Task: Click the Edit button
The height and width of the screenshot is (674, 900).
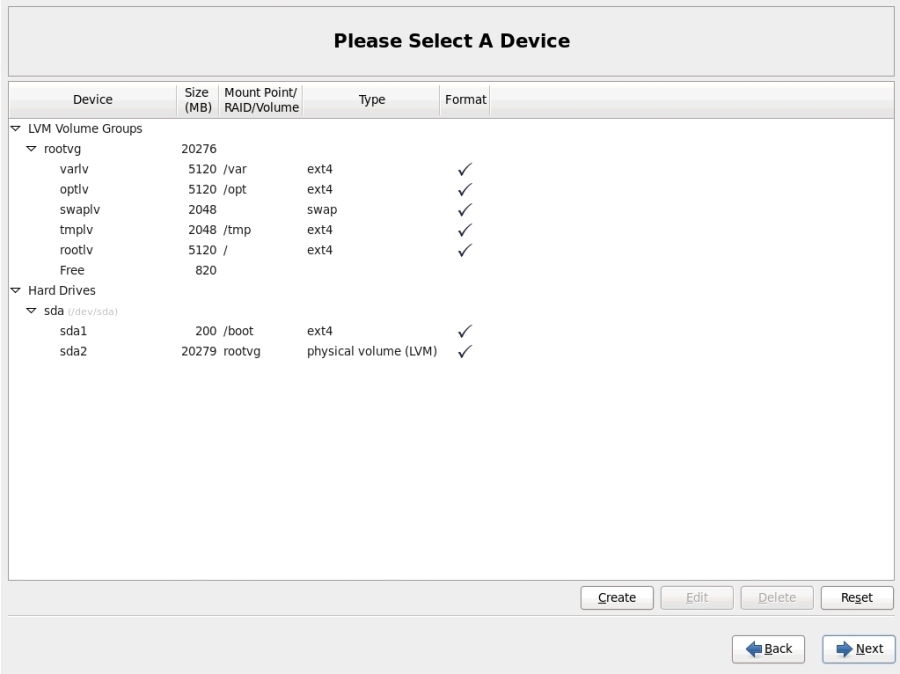Action: pos(697,598)
